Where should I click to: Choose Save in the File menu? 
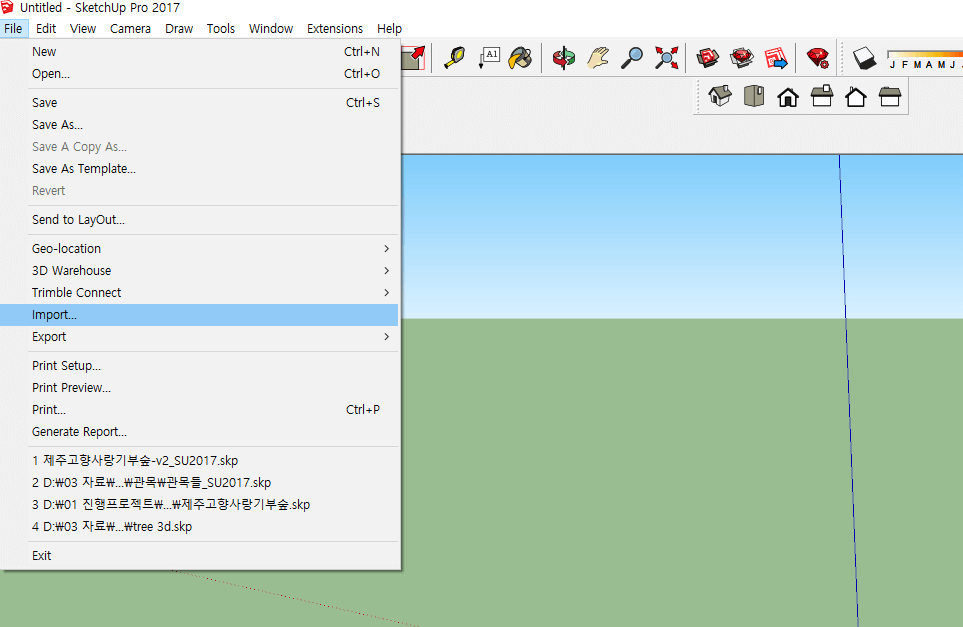coord(199,103)
